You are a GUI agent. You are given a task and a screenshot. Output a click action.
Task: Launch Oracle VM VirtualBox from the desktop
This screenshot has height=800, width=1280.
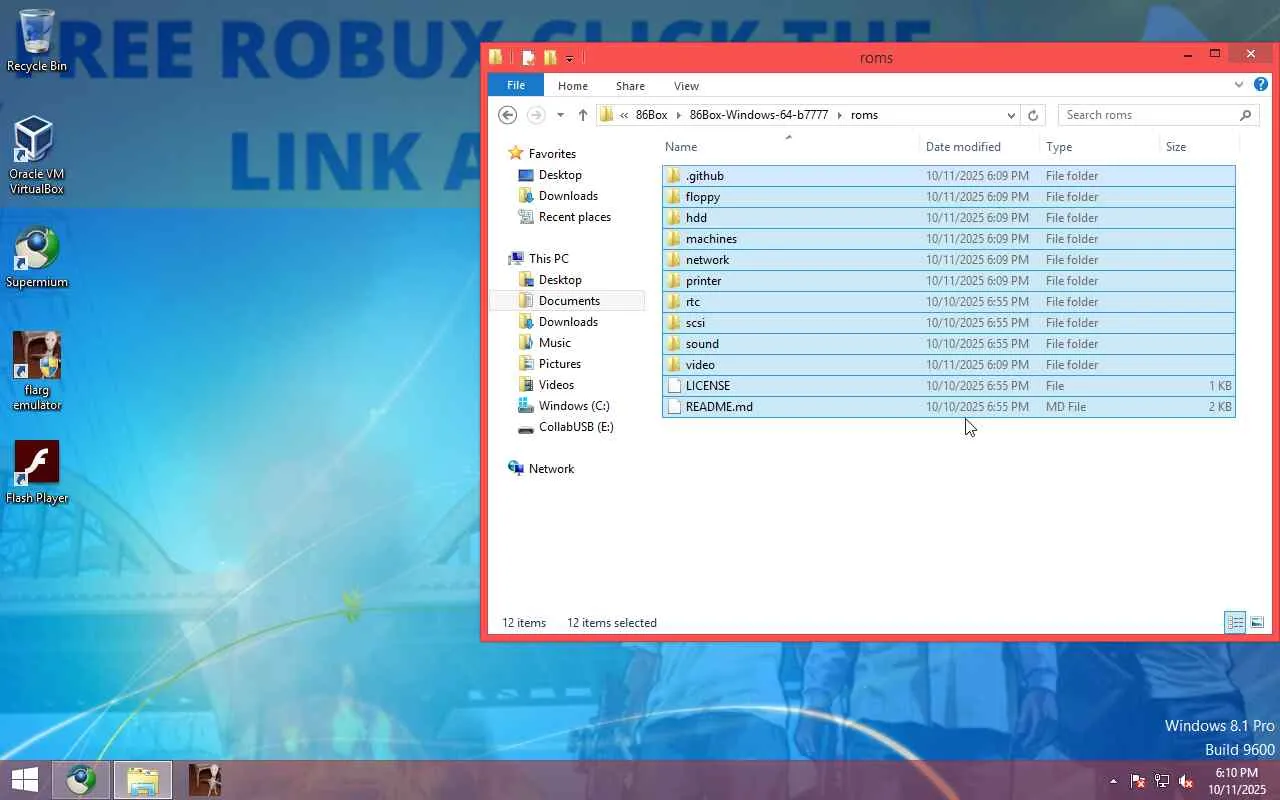[x=37, y=155]
